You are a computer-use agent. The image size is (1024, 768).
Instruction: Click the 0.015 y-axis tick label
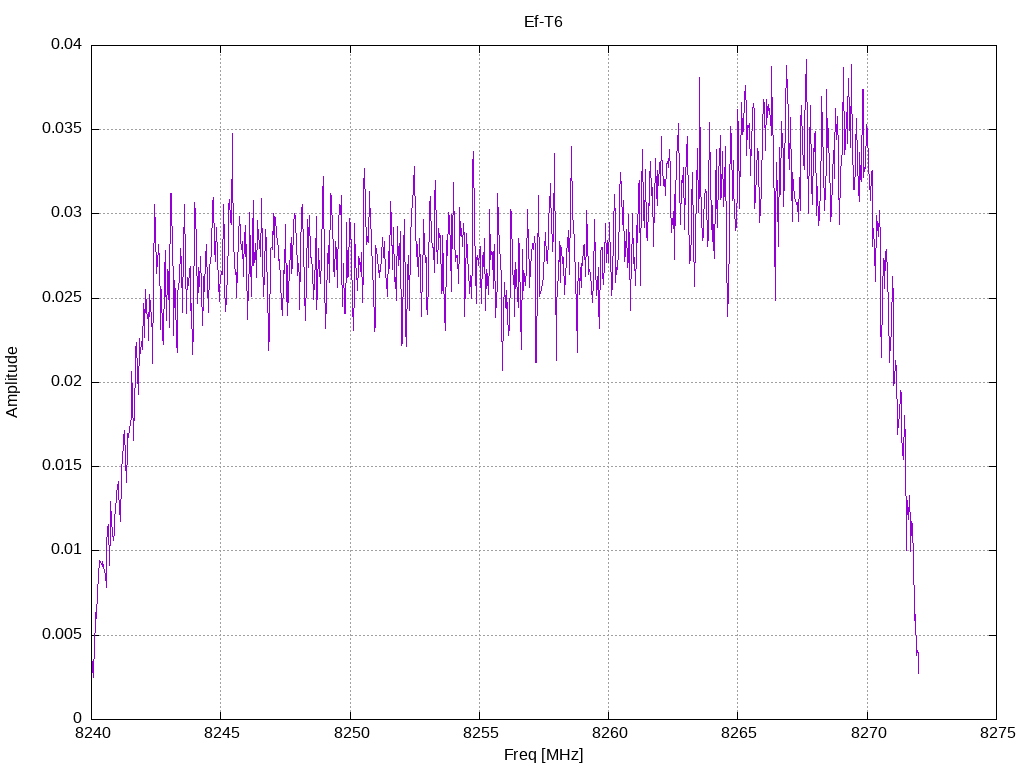62,466
